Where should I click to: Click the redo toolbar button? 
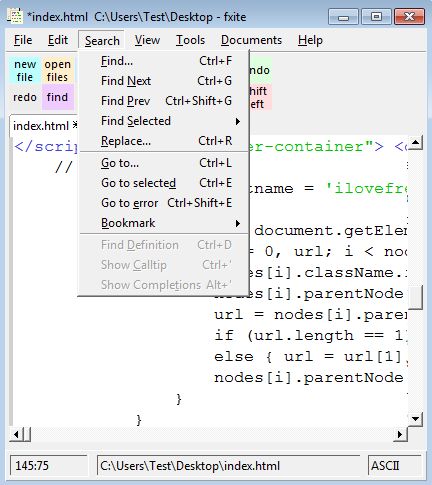point(25,97)
